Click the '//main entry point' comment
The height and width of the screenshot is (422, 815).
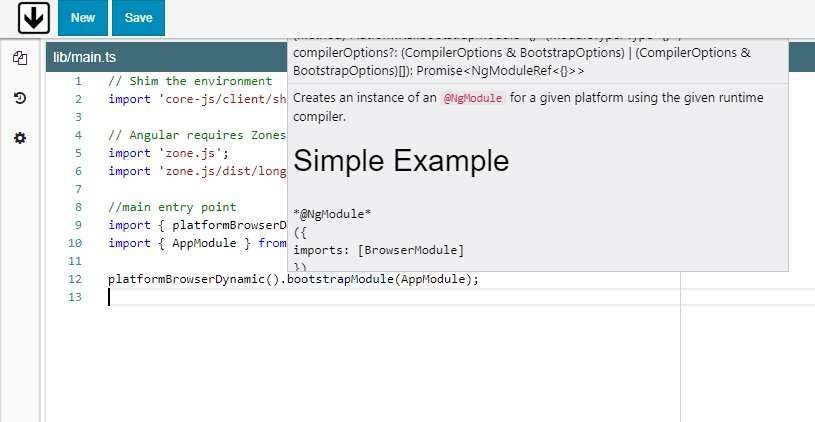(x=172, y=207)
